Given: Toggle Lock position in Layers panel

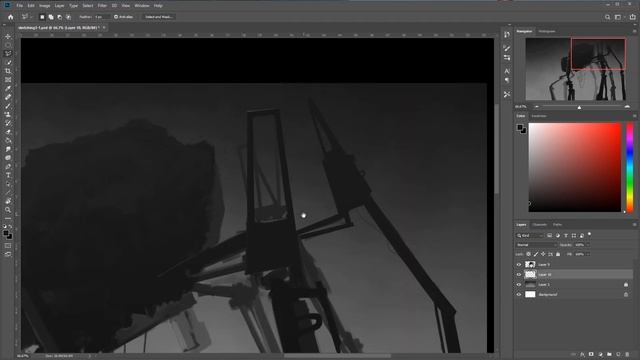Looking at the screenshot, I should tap(543, 254).
